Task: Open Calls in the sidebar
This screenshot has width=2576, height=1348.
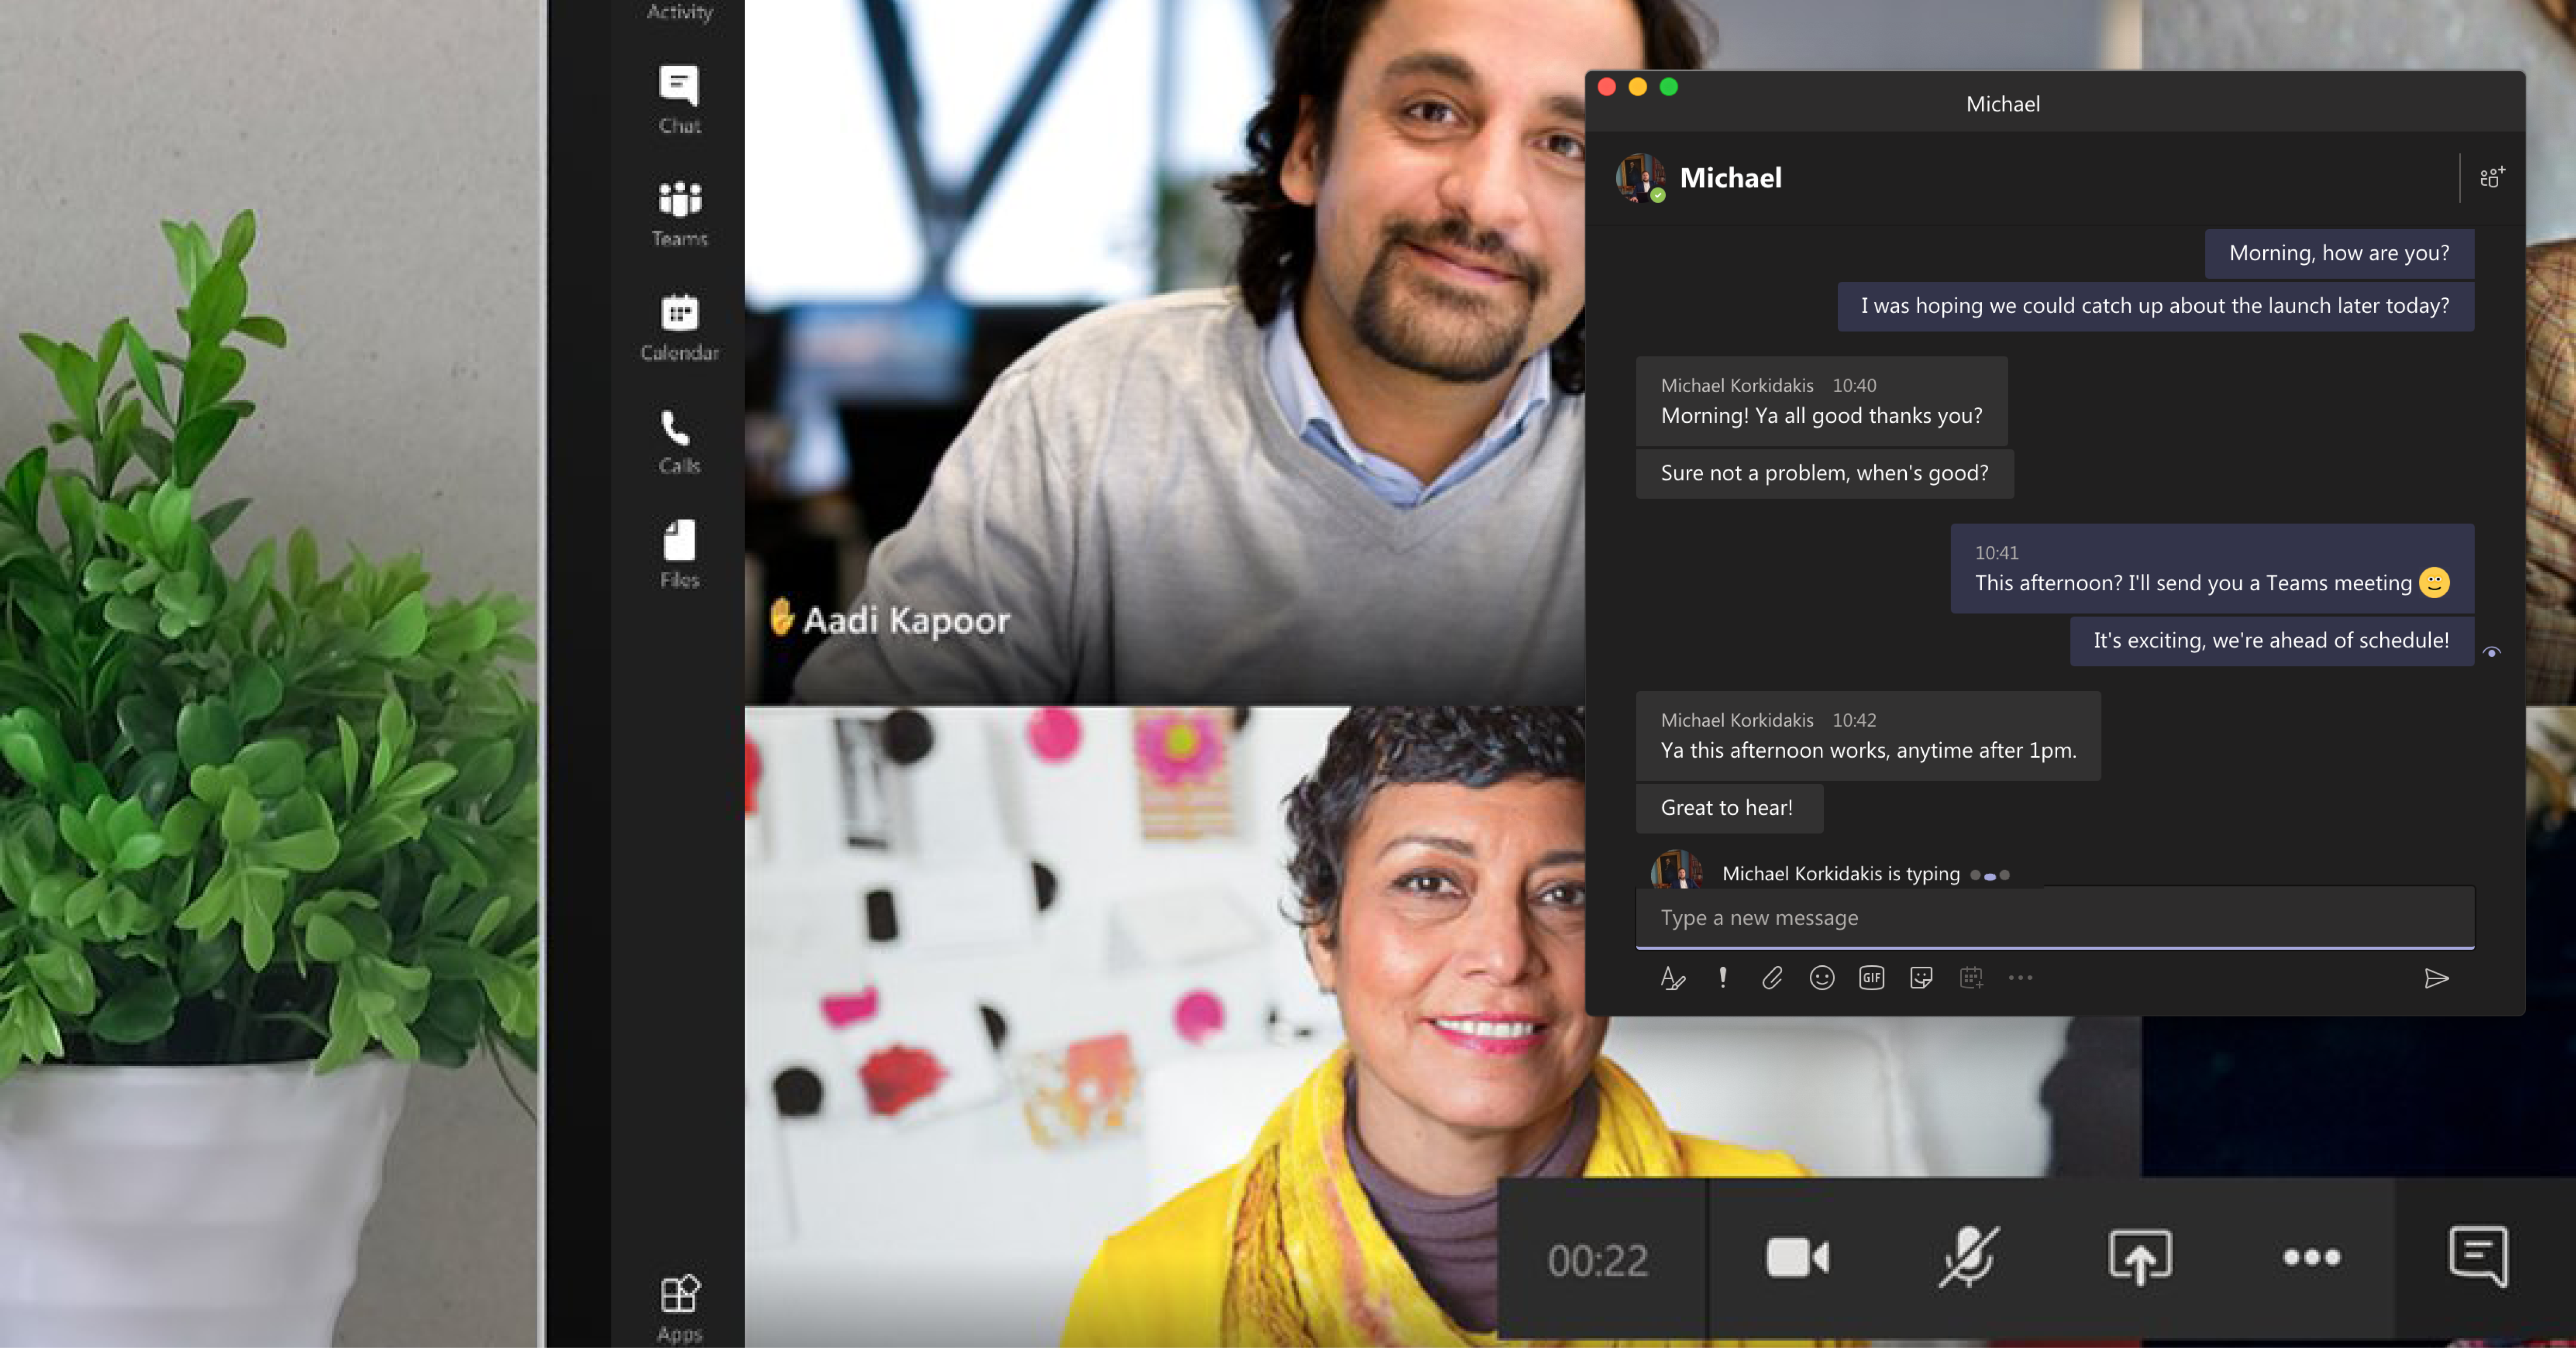Action: click(x=679, y=441)
